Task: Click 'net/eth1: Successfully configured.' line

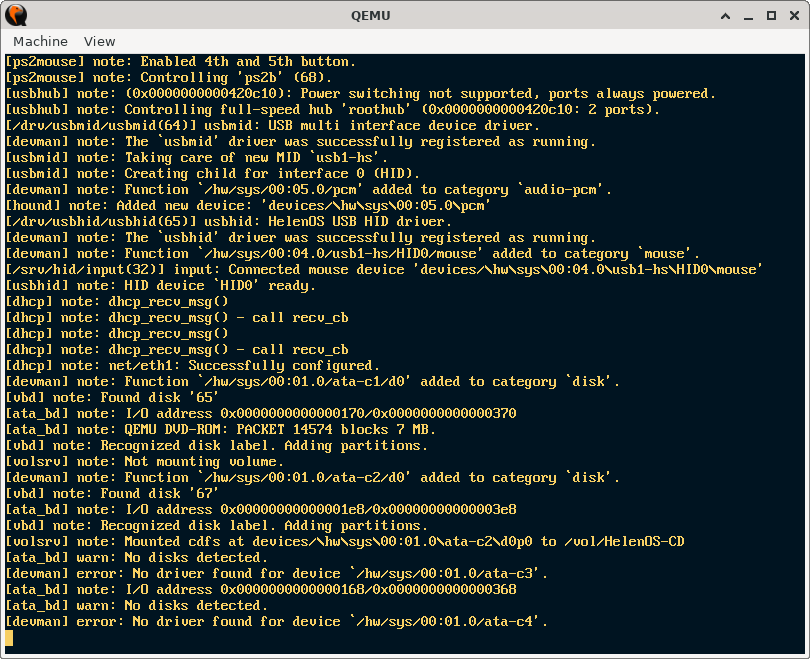Action: point(193,366)
